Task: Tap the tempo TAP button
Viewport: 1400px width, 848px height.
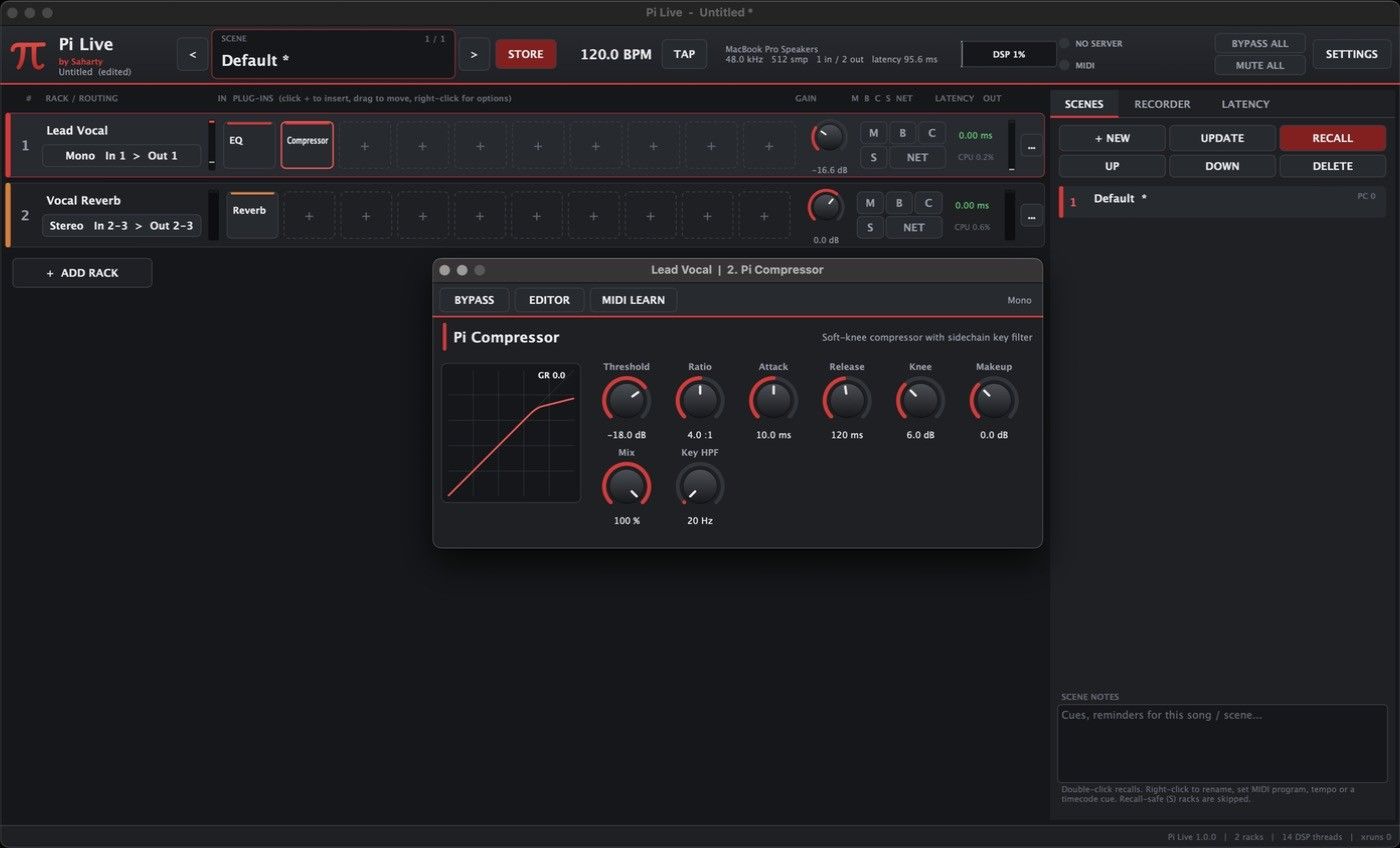Action: (x=684, y=54)
